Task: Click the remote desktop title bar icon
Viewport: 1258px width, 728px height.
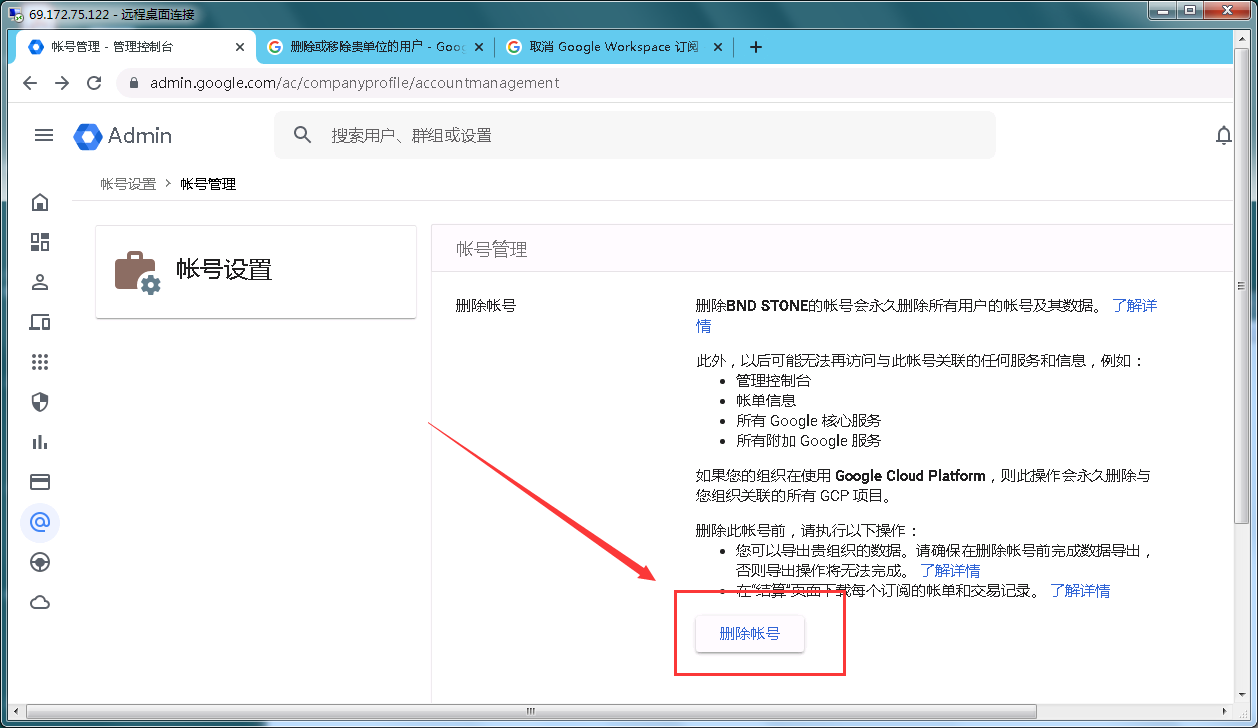Action: (x=16, y=14)
